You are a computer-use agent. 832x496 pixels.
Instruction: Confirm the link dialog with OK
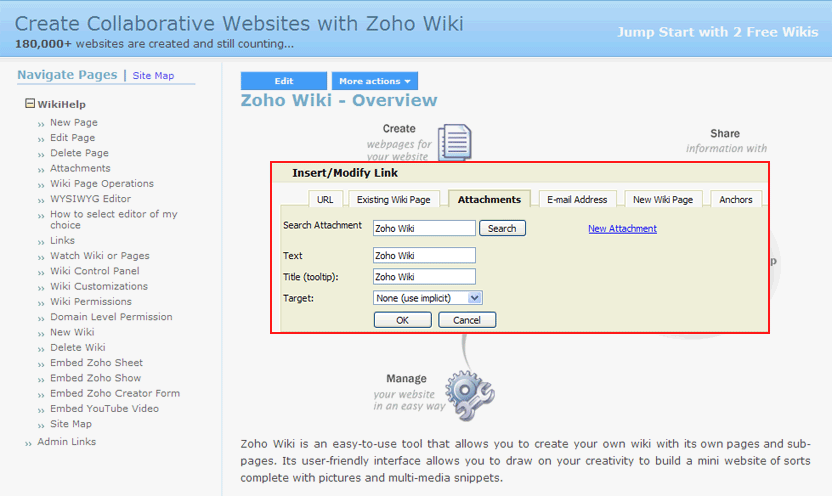(402, 320)
